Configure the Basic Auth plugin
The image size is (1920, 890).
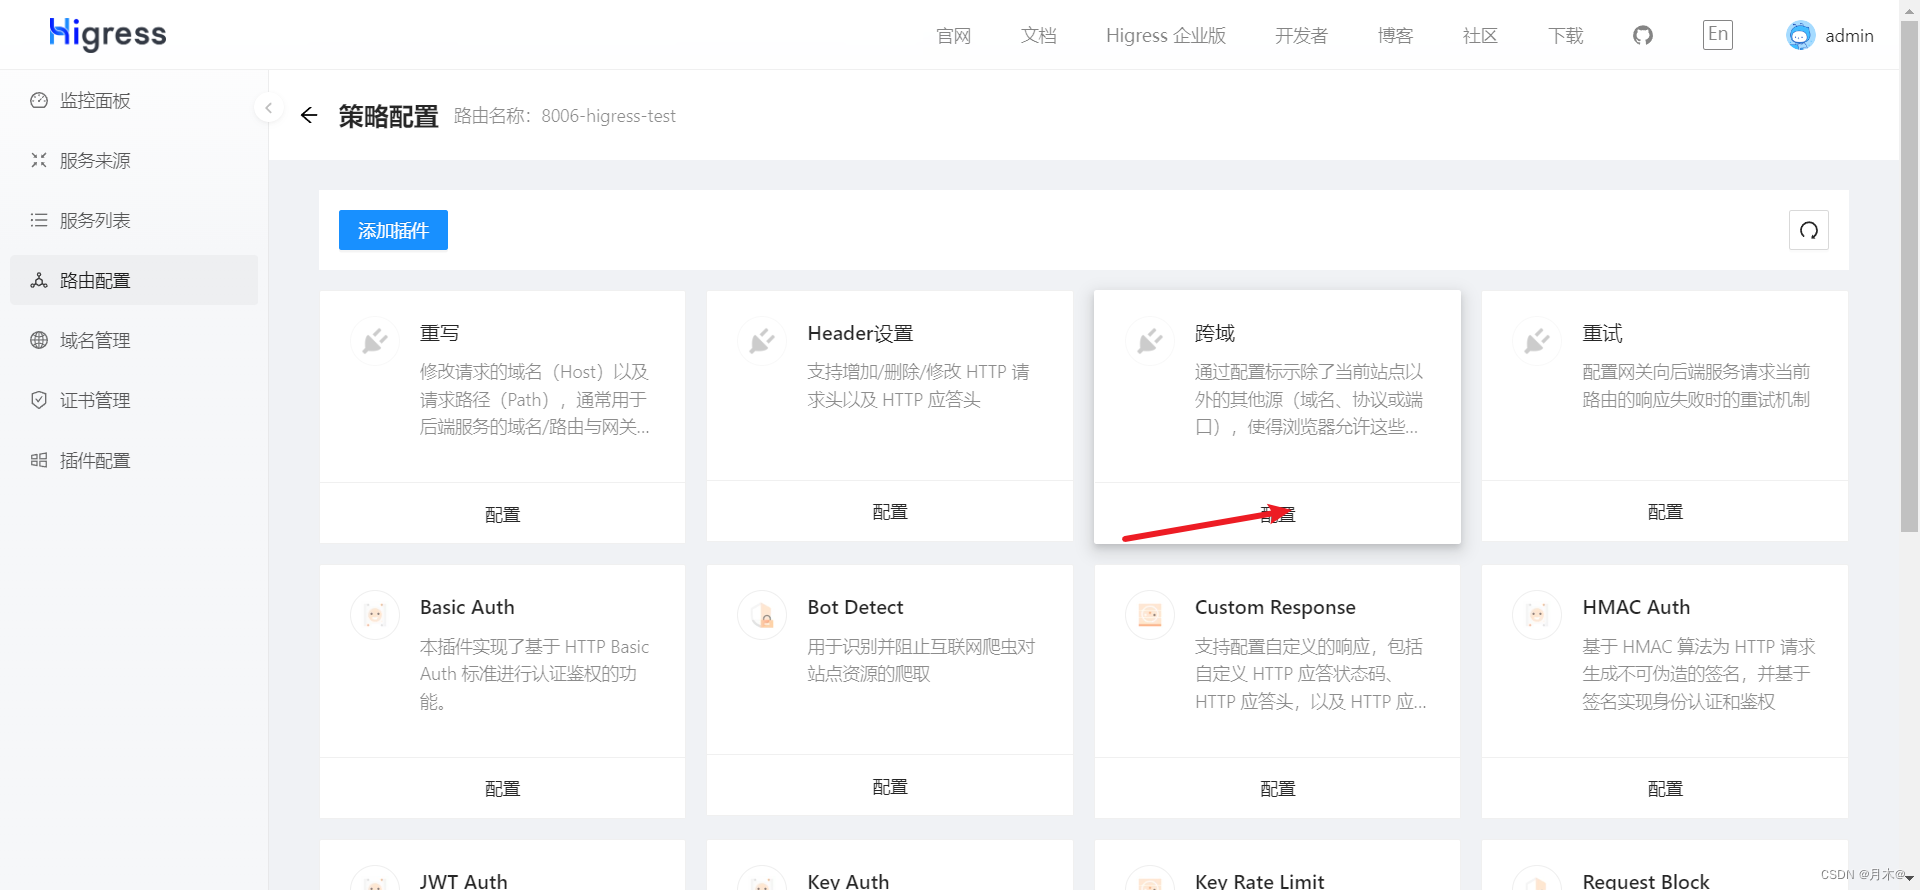[x=502, y=789]
